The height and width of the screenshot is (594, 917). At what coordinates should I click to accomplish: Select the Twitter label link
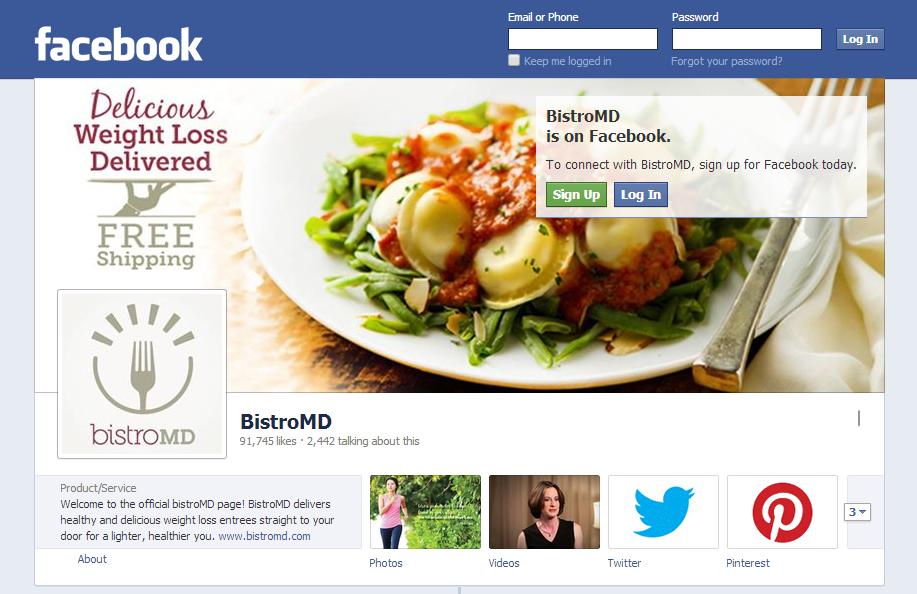pyautogui.click(x=624, y=563)
